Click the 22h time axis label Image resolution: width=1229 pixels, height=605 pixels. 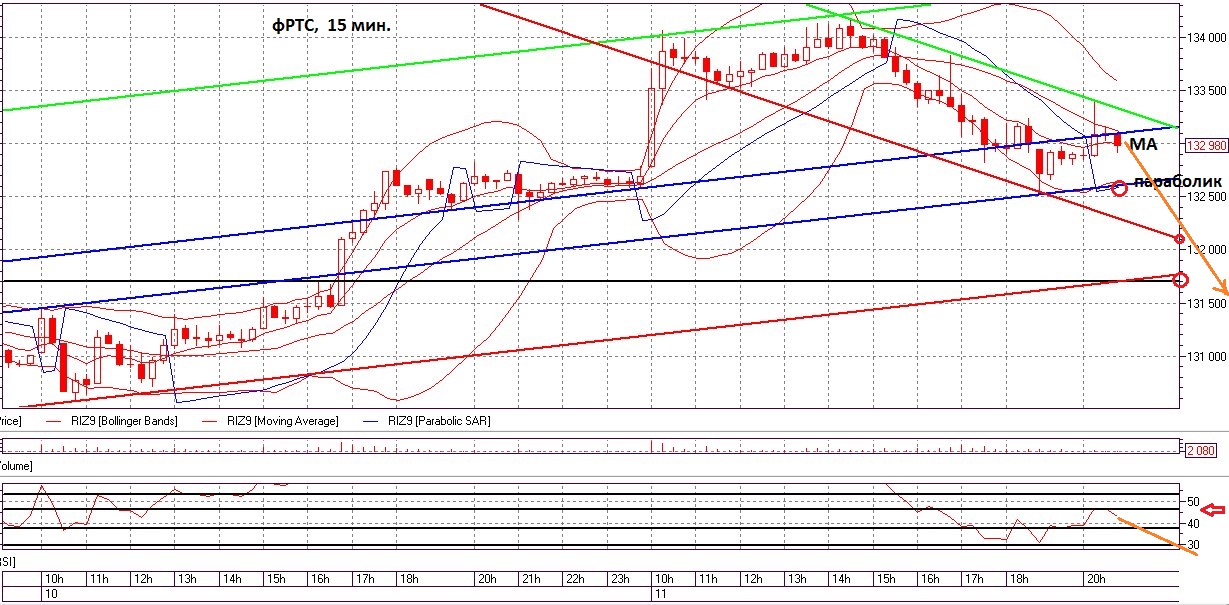pyautogui.click(x=575, y=579)
